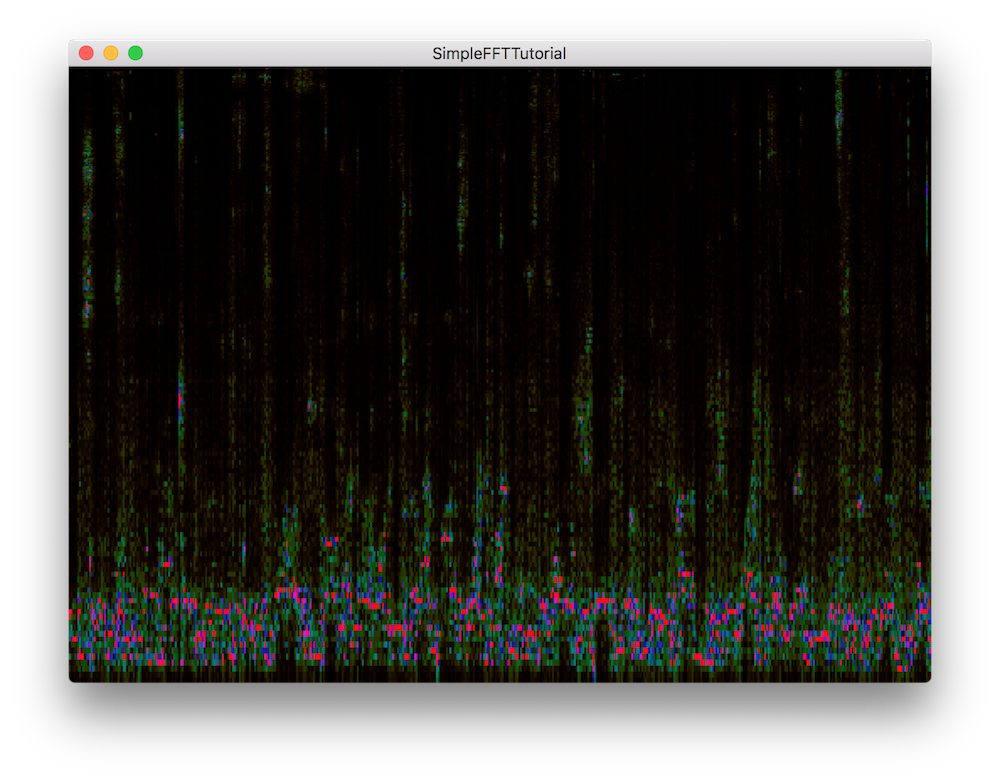
Task: Click the faint bottom edge row of the spectrogram
Action: [500, 677]
